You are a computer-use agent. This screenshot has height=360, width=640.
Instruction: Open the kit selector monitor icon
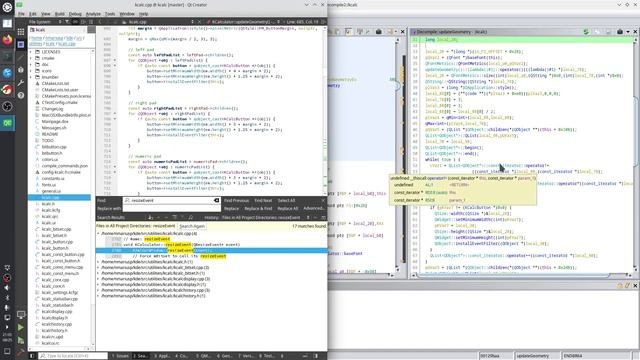[x=21, y=315]
